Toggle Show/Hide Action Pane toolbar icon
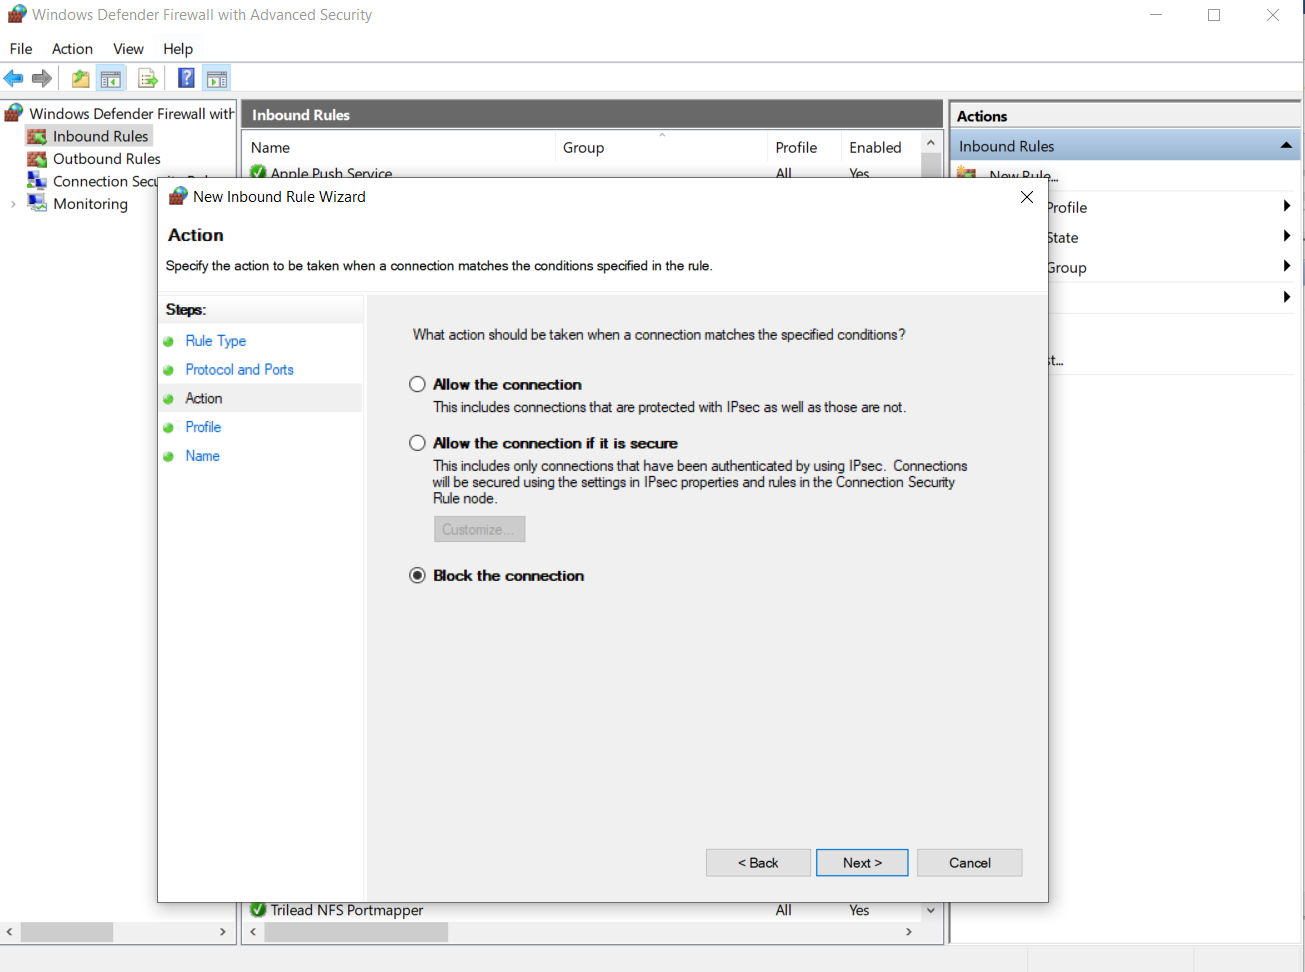Screen dimensions: 1305x972 [x=217, y=79]
